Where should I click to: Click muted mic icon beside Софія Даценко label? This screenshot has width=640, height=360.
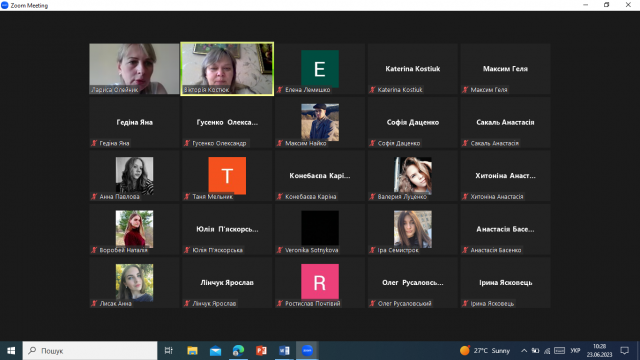pyautogui.click(x=372, y=143)
